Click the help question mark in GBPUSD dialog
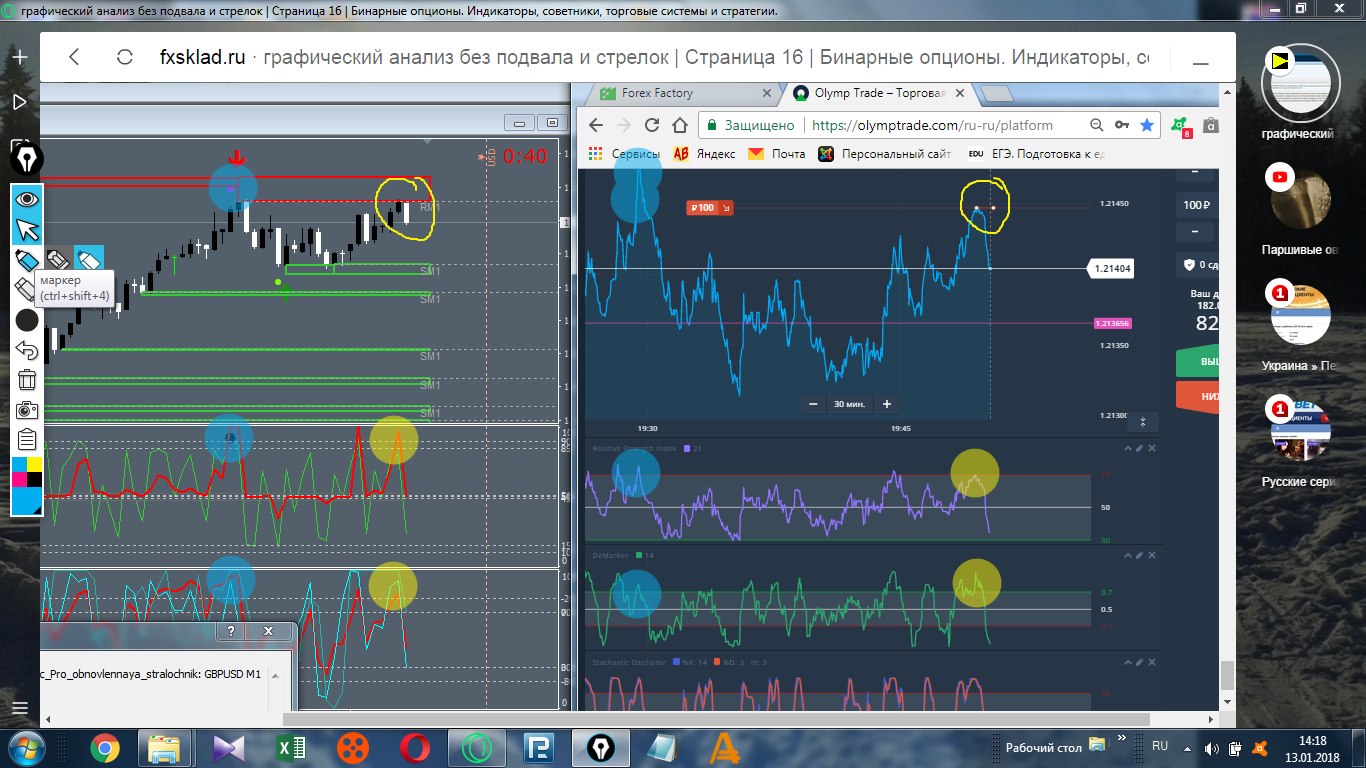Viewport: 1366px width, 768px height. pyautogui.click(x=231, y=632)
